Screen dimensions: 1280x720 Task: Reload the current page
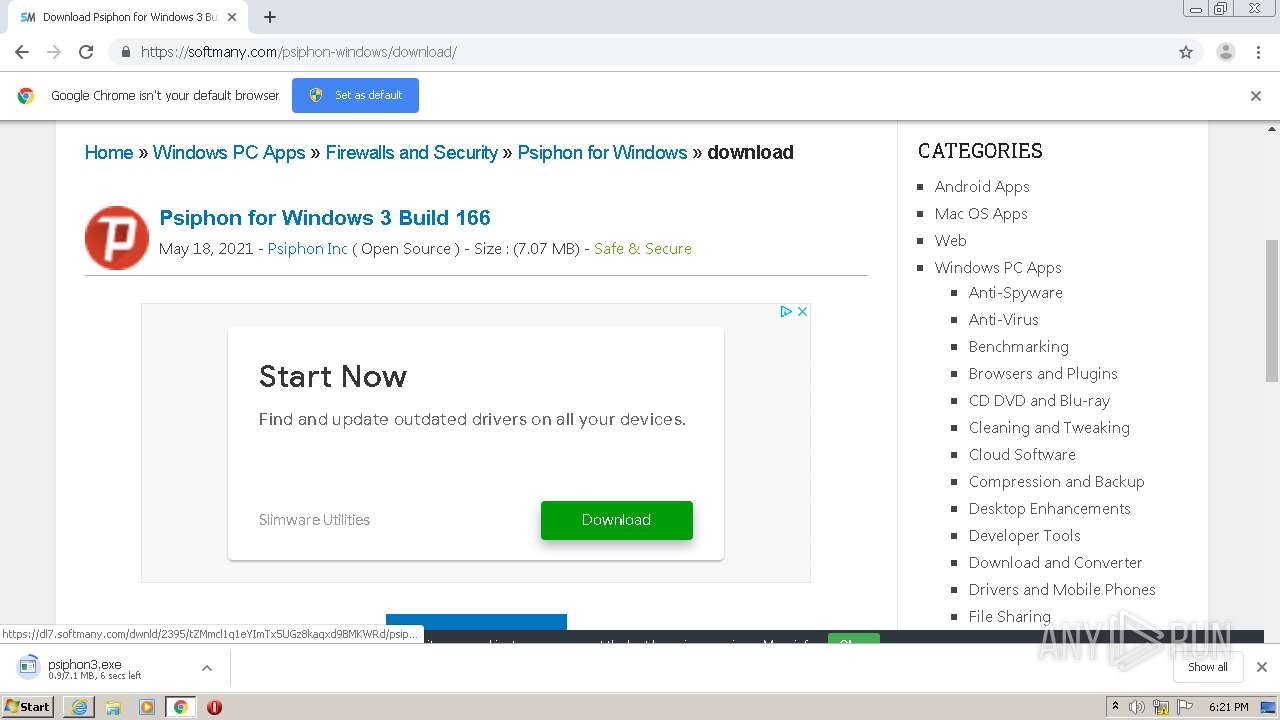tap(86, 52)
